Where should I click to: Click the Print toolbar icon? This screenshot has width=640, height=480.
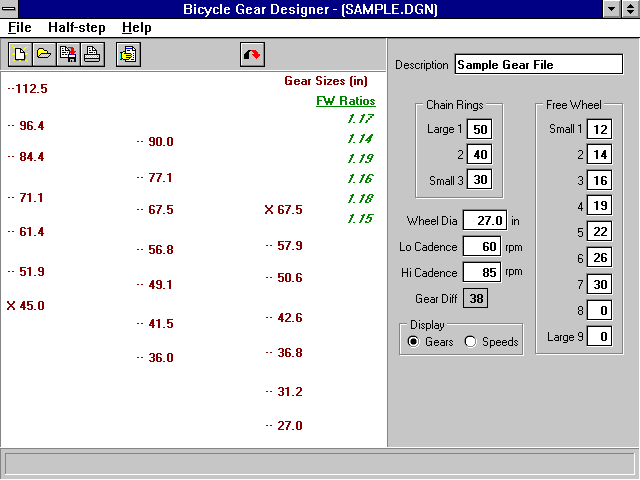tap(91, 54)
